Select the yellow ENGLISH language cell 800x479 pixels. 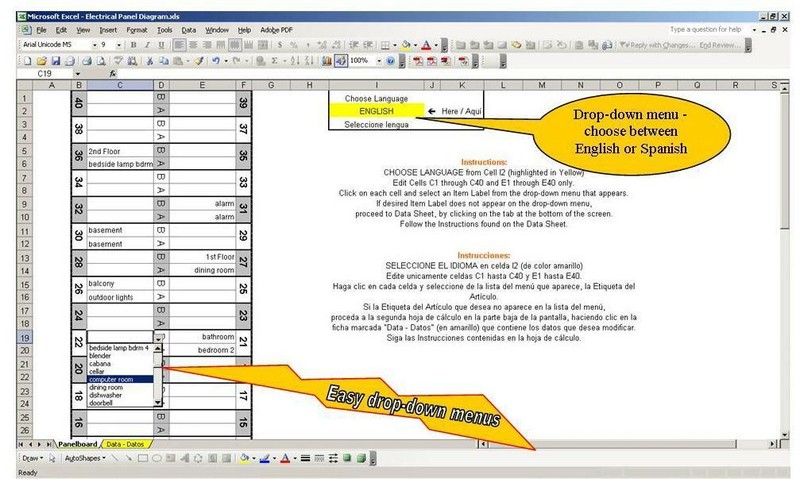click(x=377, y=111)
